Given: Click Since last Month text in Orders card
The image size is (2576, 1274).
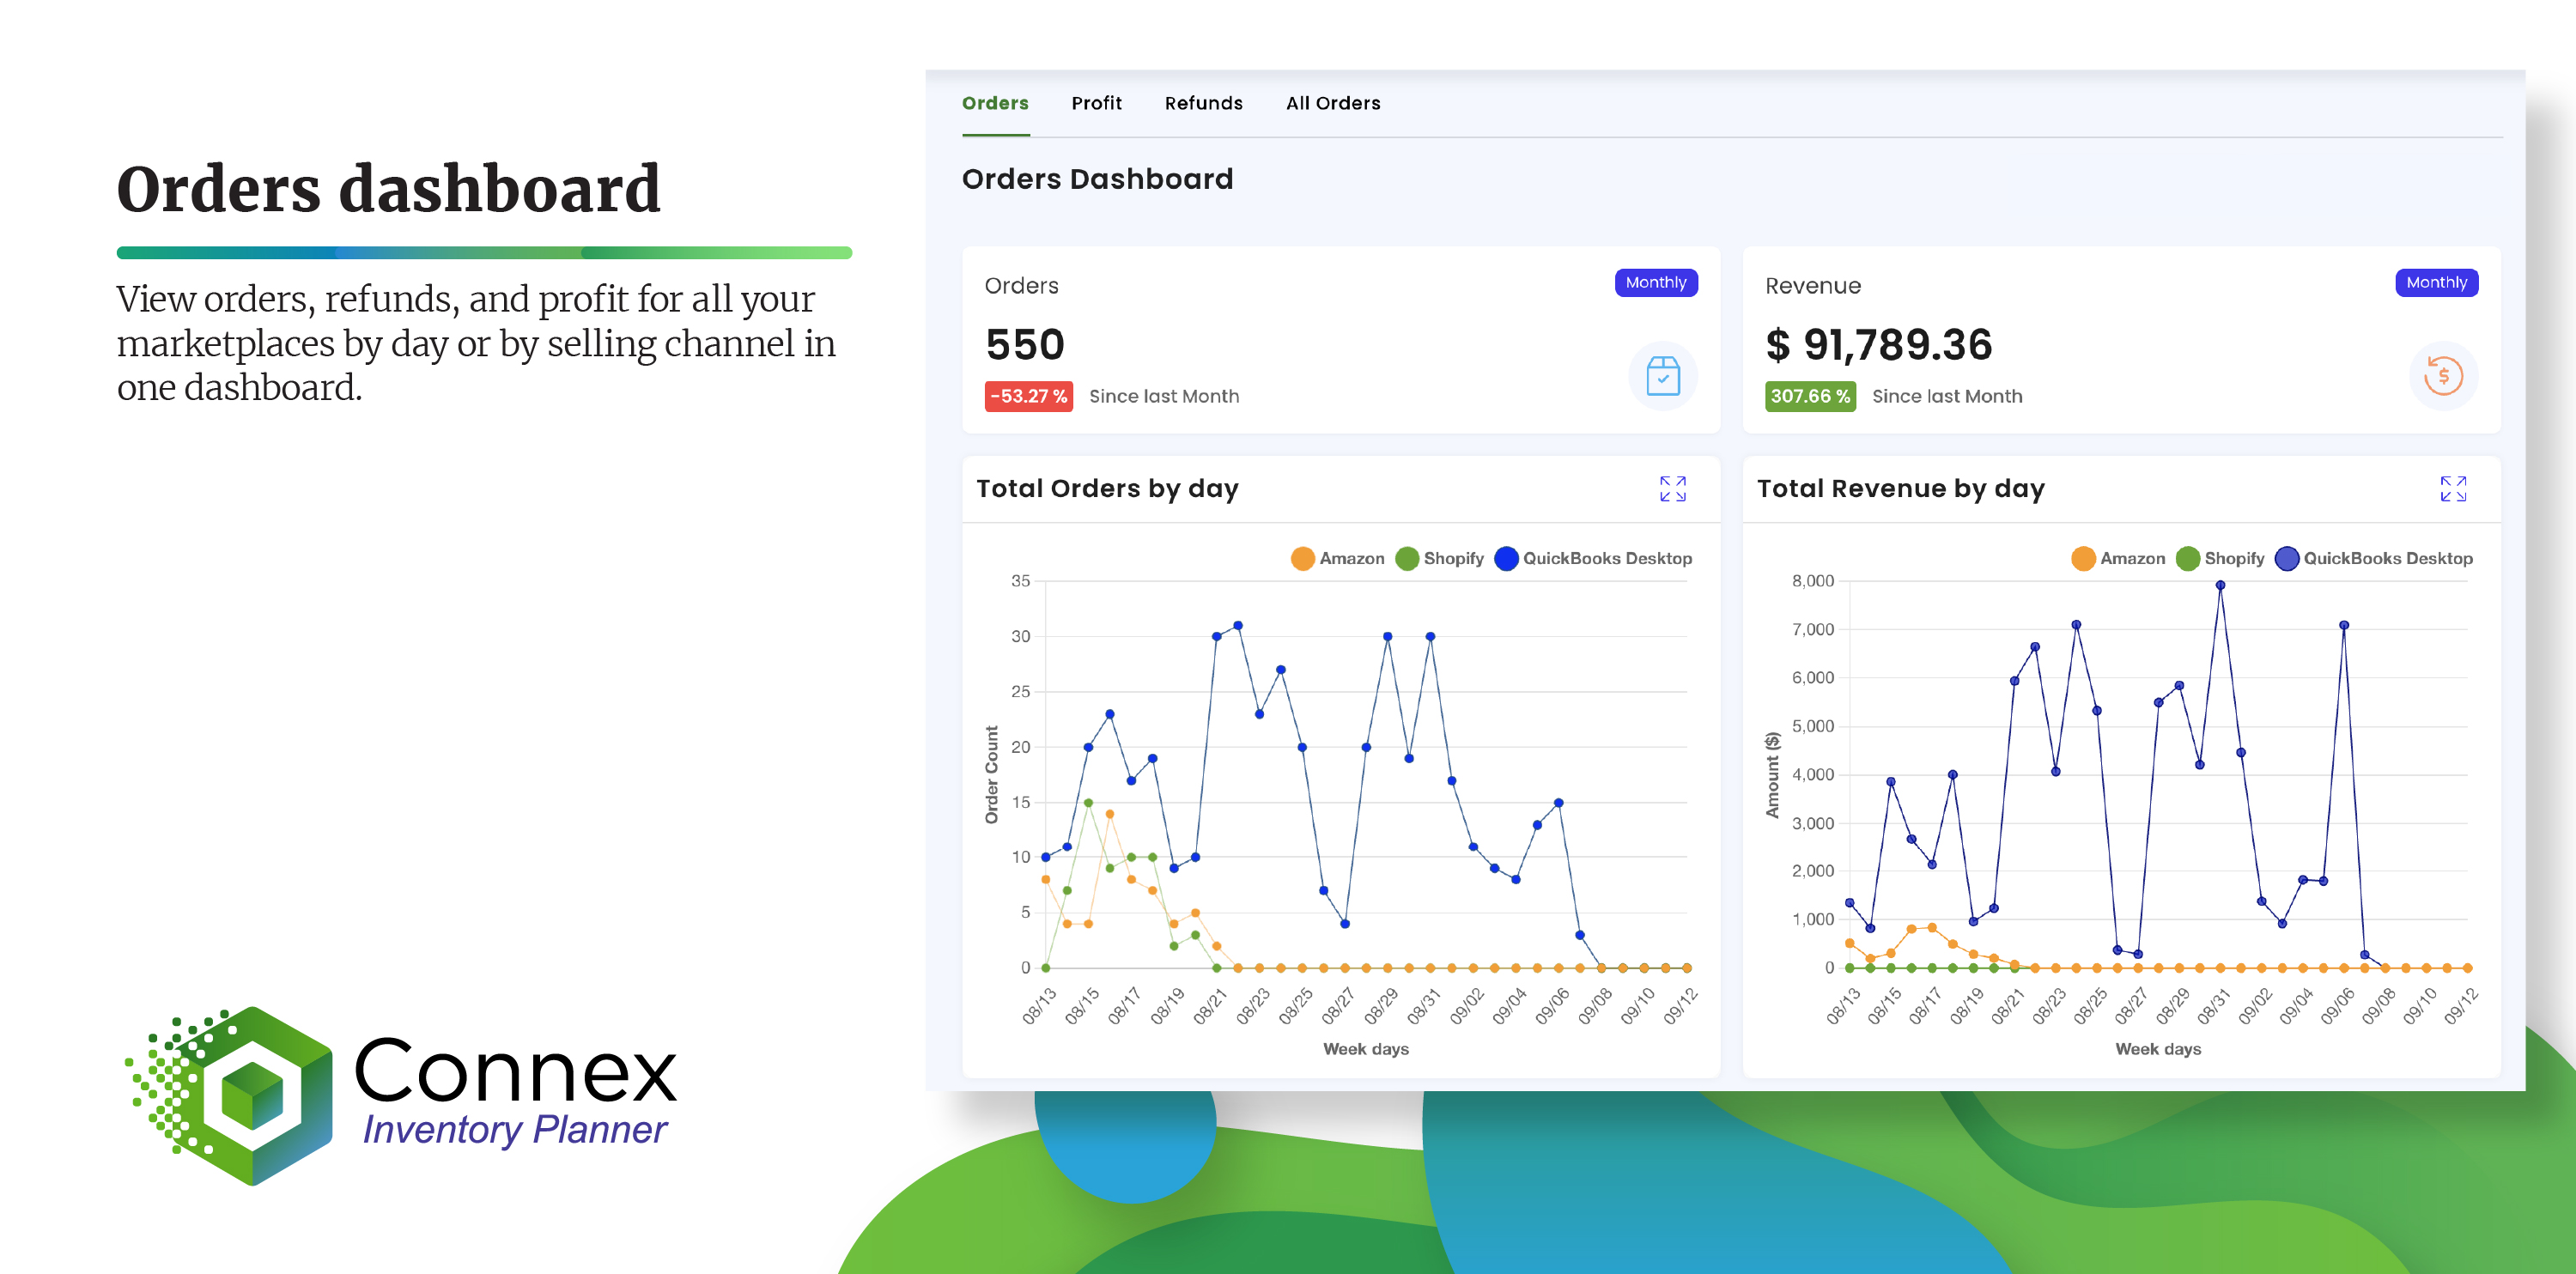Looking at the screenshot, I should 1164,396.
